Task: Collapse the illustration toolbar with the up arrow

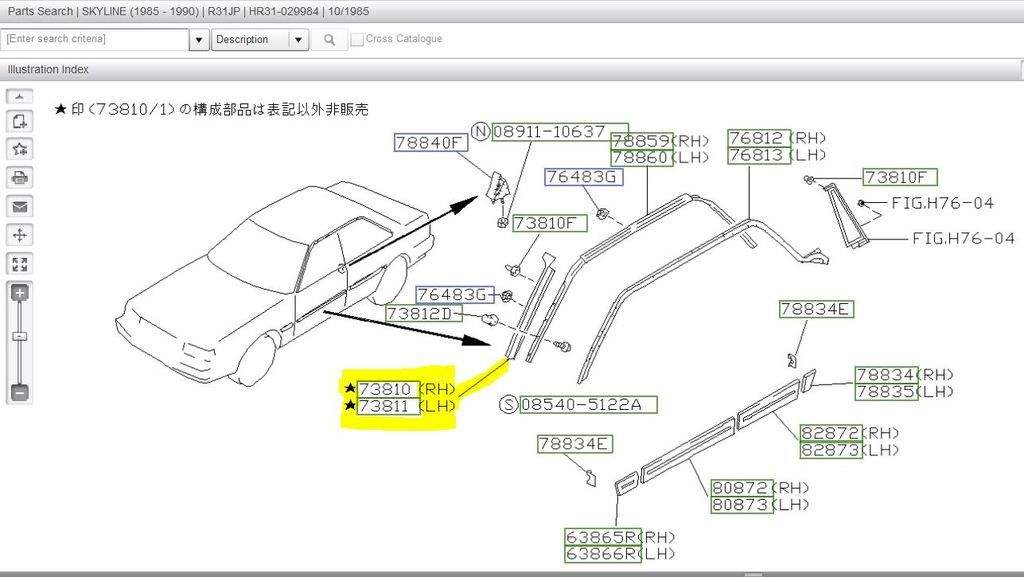Action: [x=20, y=97]
